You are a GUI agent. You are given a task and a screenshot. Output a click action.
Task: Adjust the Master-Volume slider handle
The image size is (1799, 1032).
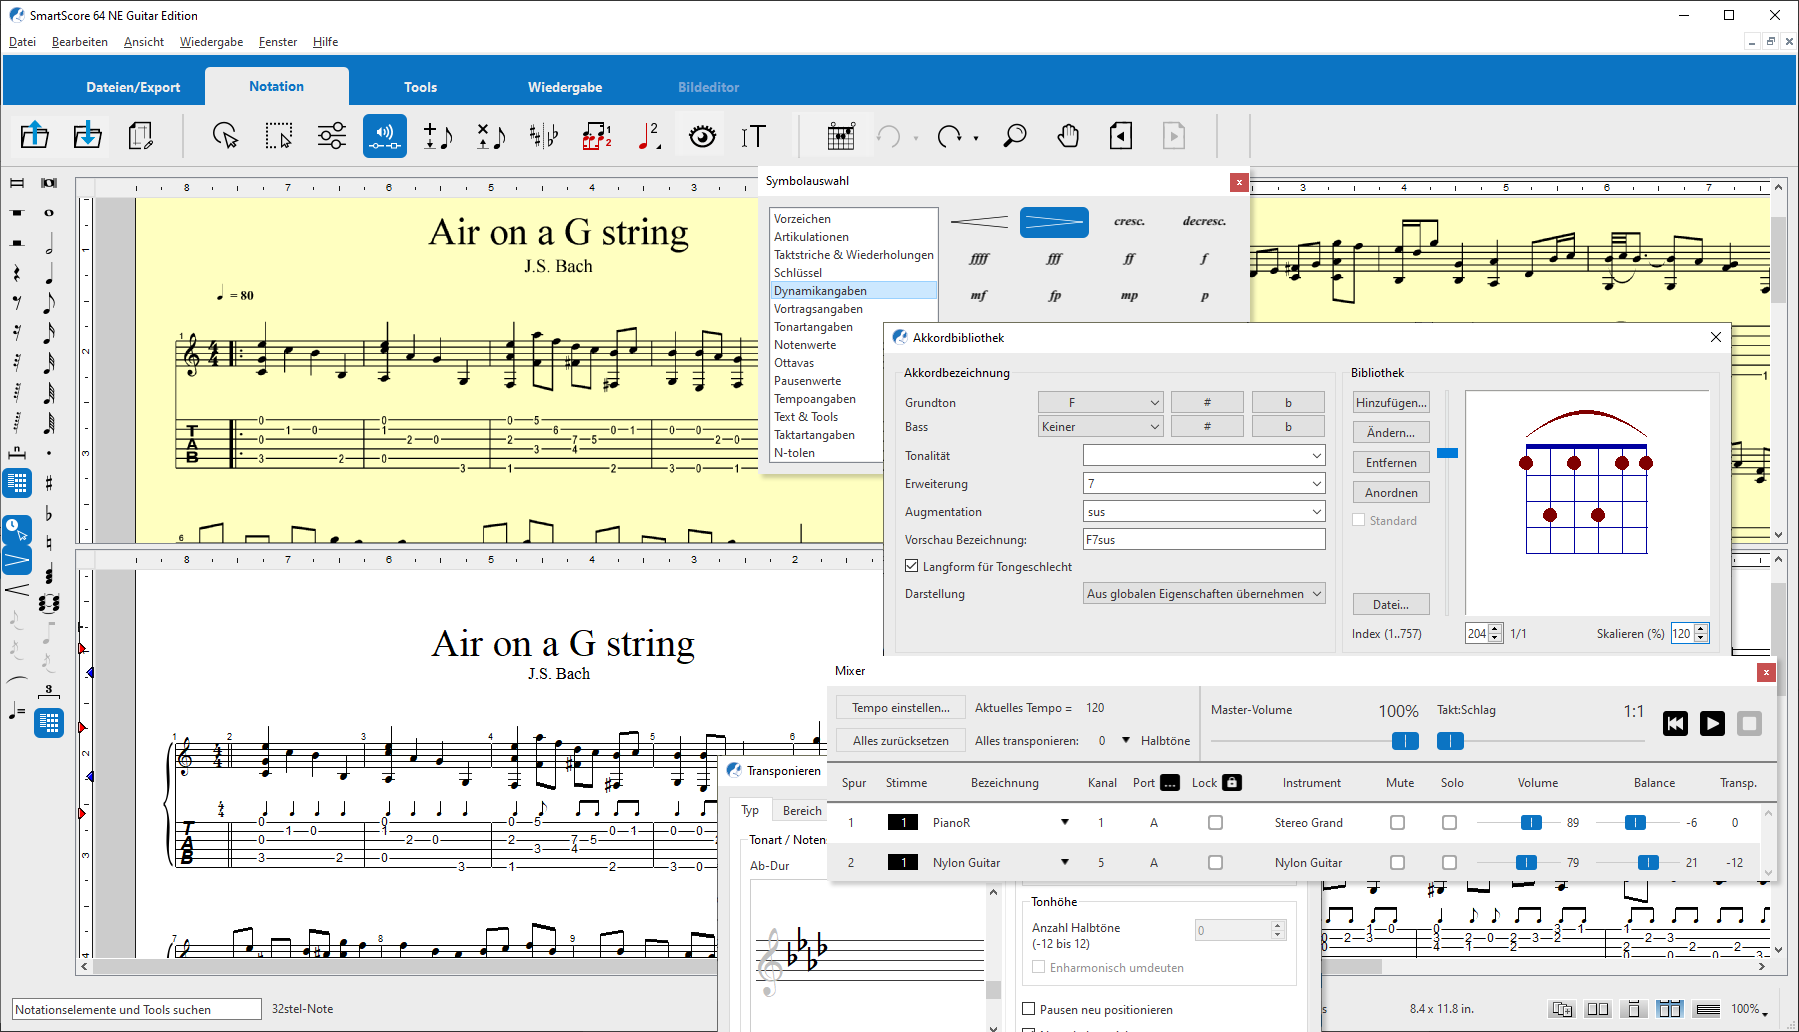tap(1404, 741)
